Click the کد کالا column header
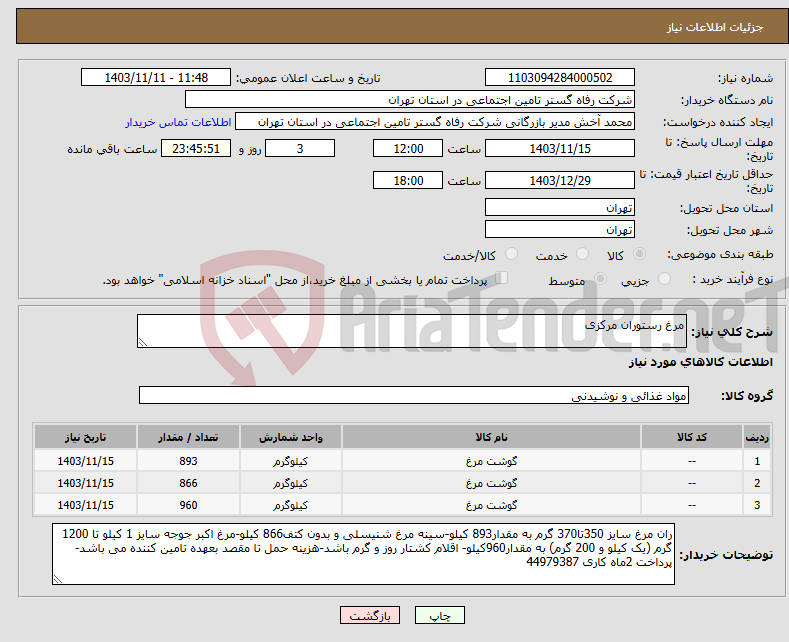Screen dimensions: 789x642 point(691,437)
